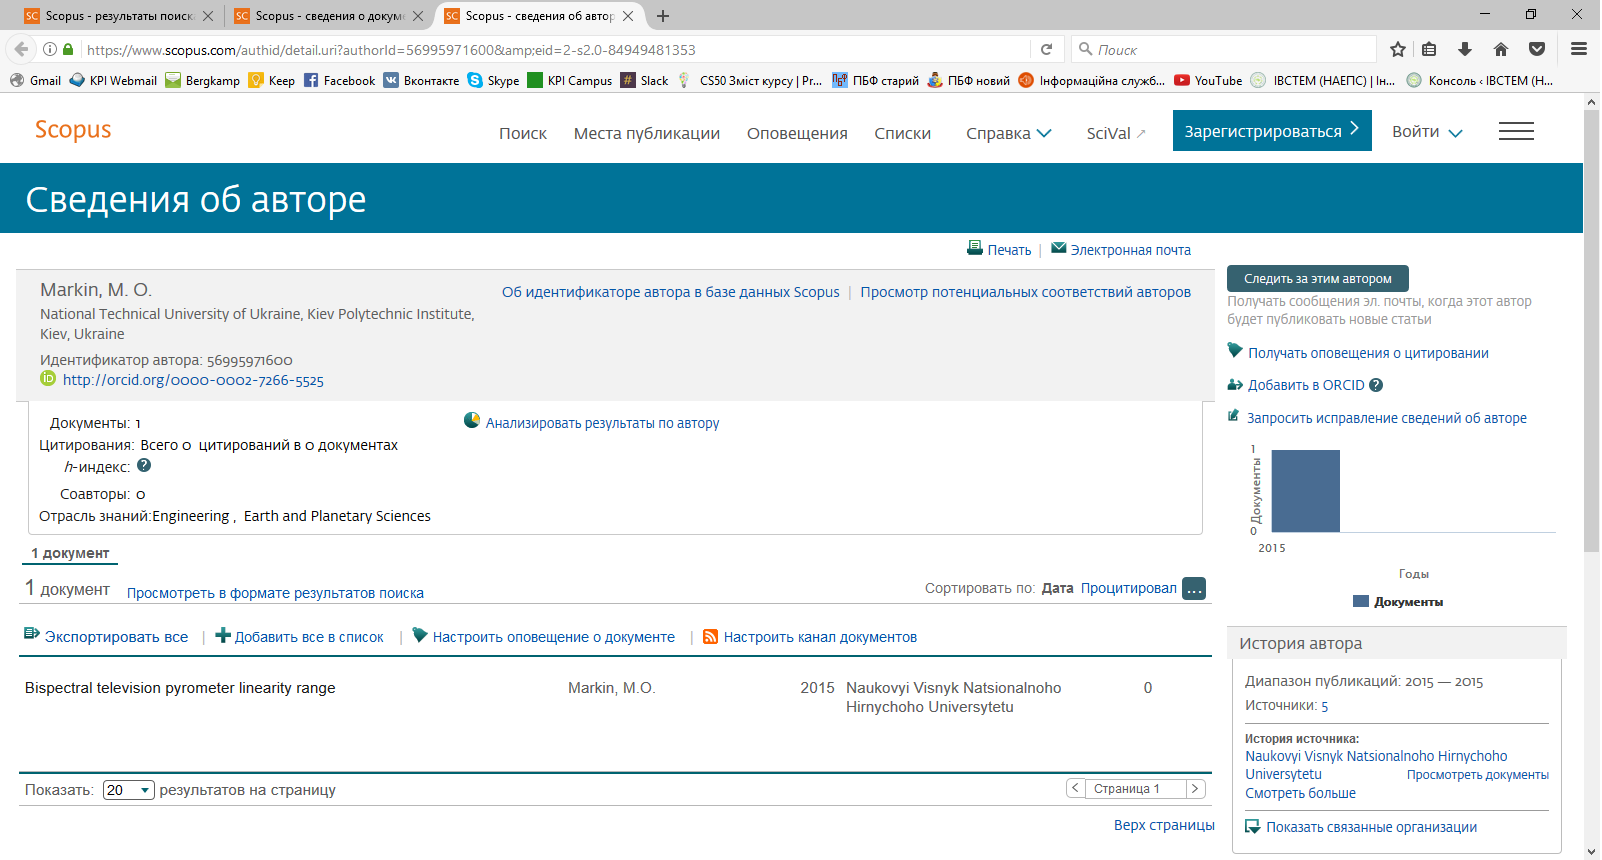Open the Keep bookmark
The image size is (1602, 860).
[271, 81]
